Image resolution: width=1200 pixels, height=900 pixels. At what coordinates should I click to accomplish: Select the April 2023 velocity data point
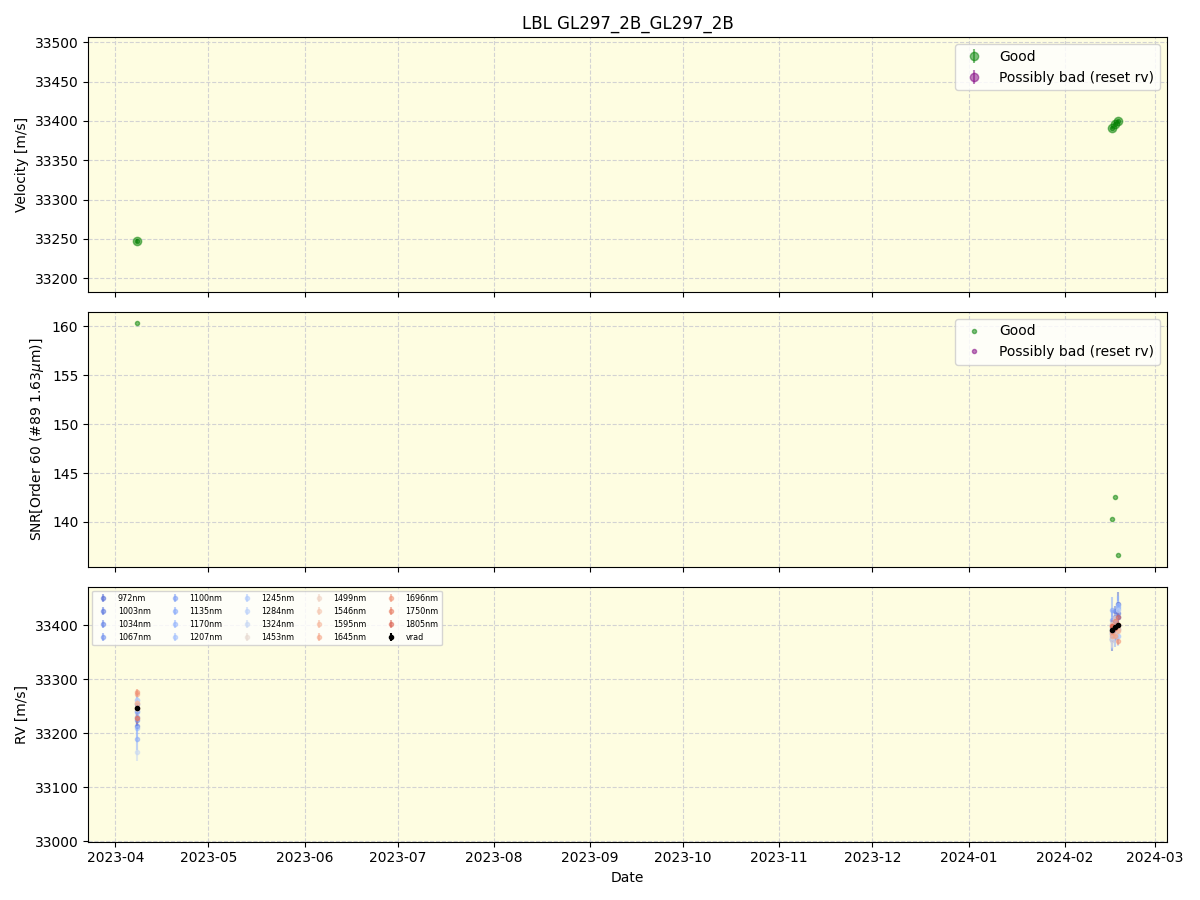tap(137, 241)
